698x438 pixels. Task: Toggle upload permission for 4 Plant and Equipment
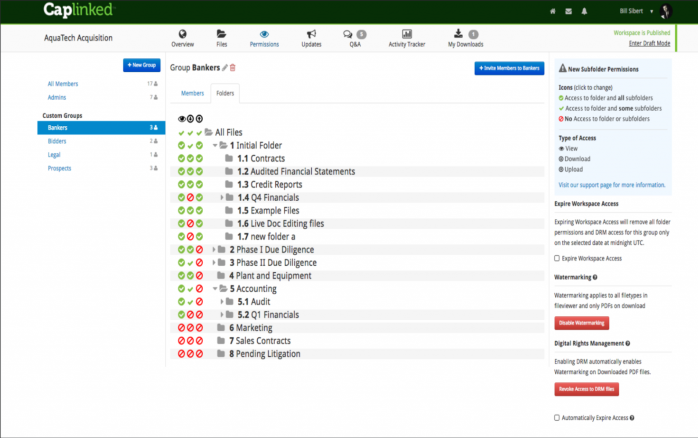click(199, 276)
